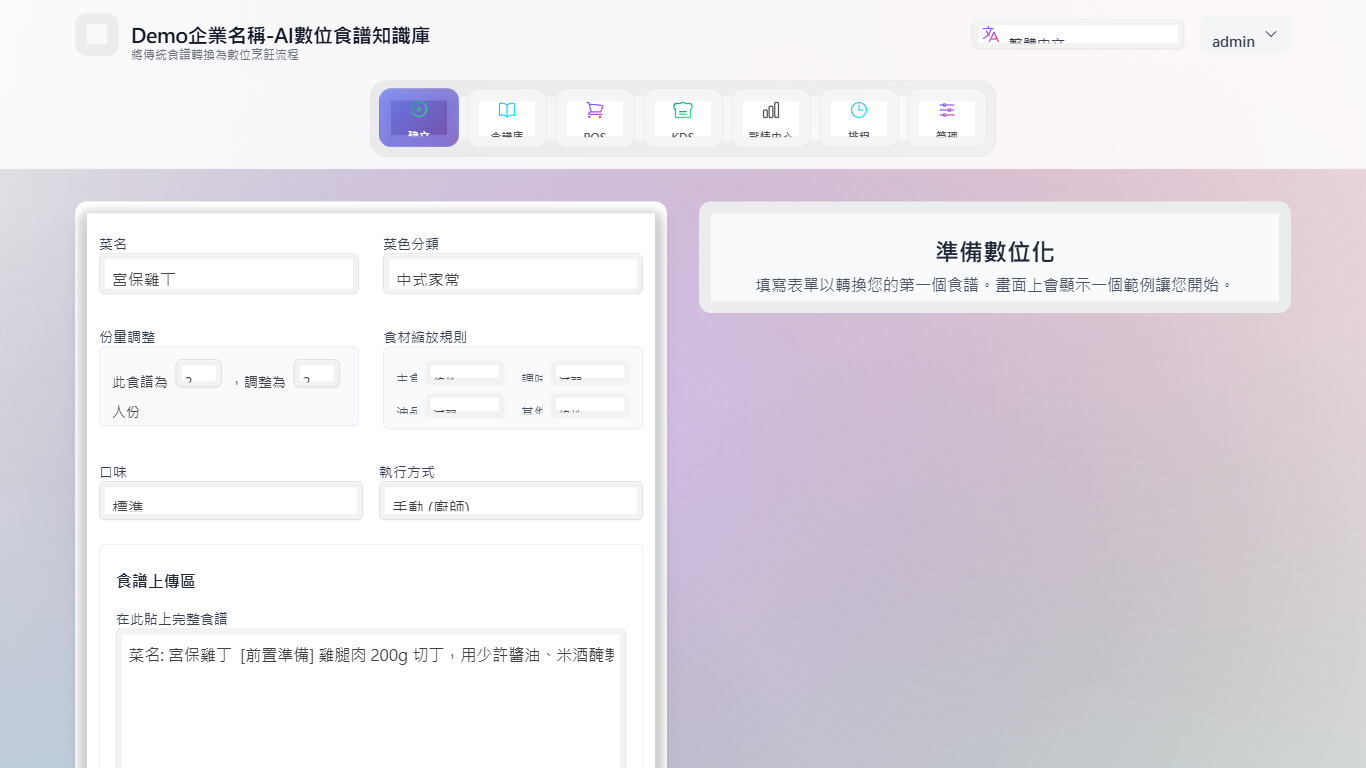Select the 建立 plus icon tab
Viewport: 1366px width, 768px height.
[x=418, y=117]
